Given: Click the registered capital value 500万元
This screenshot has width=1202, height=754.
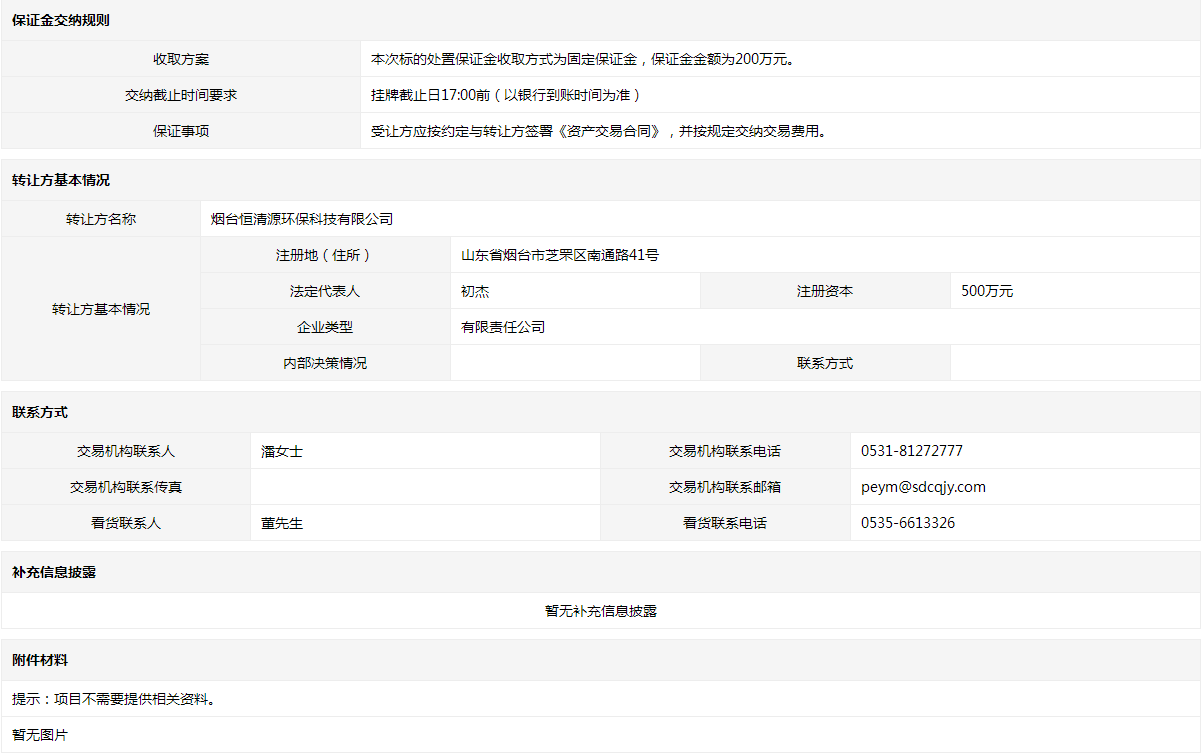Looking at the screenshot, I should point(987,291).
